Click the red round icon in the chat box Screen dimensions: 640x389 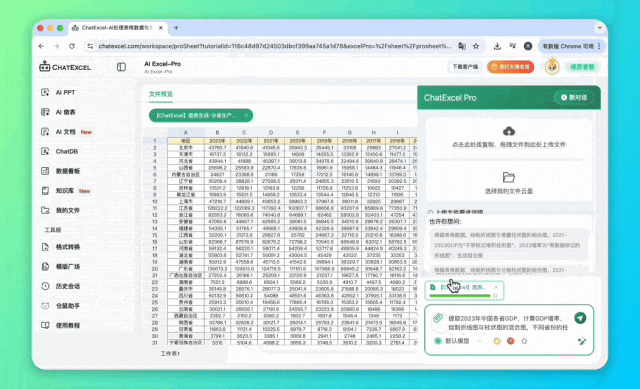511,341
